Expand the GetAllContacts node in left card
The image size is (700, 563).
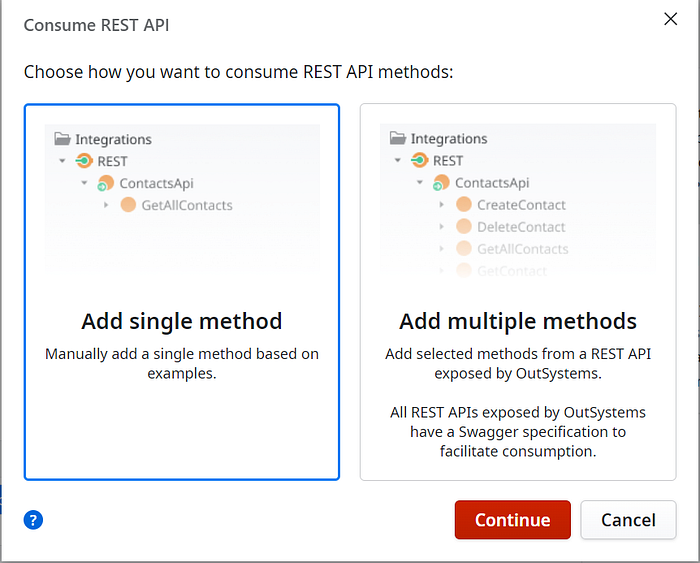(x=107, y=205)
